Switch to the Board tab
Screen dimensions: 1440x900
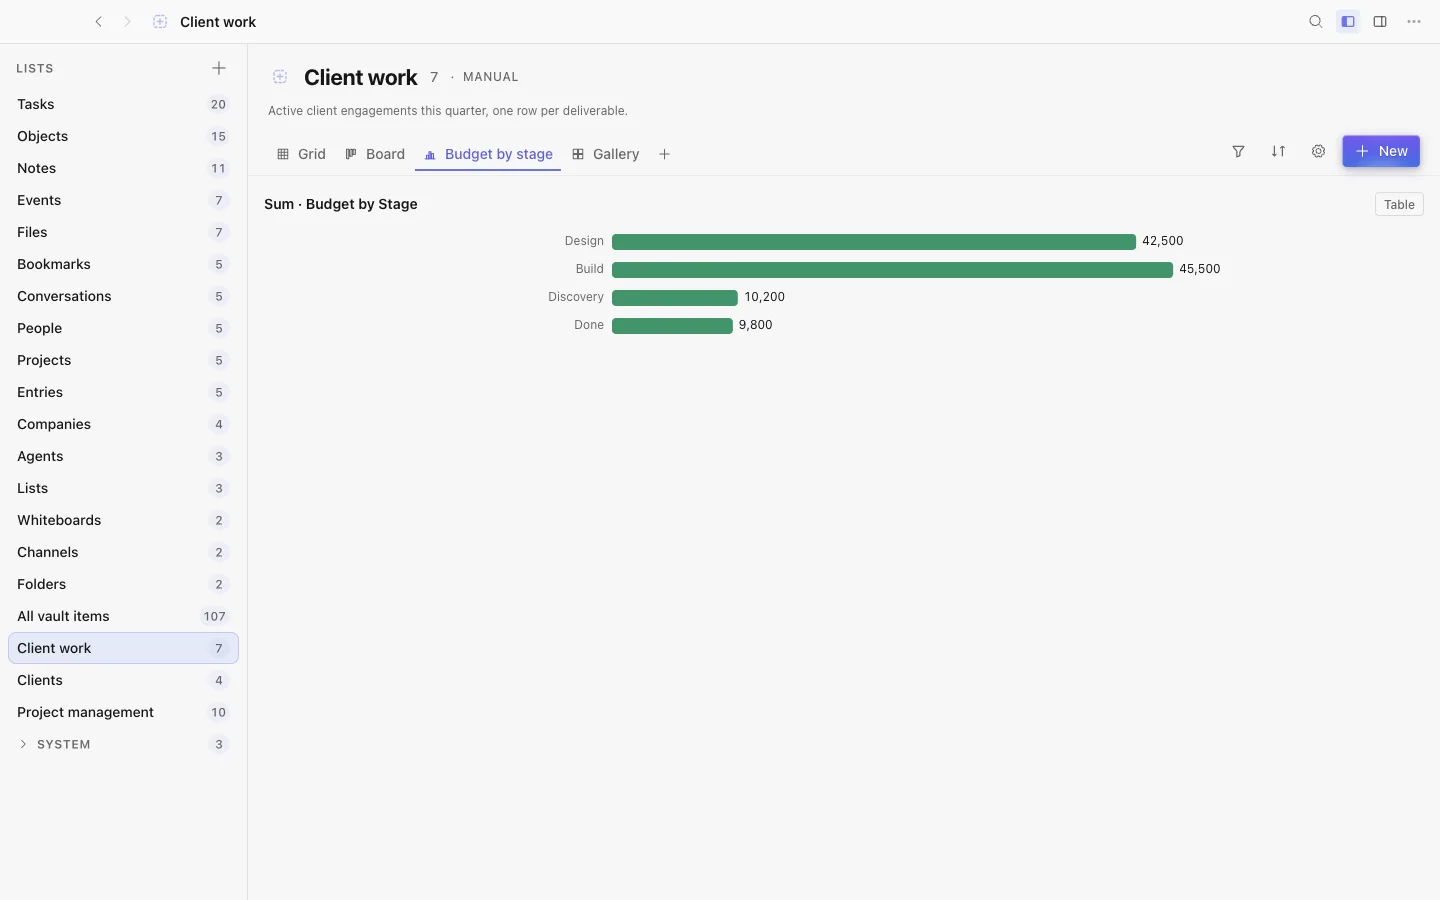coord(375,154)
